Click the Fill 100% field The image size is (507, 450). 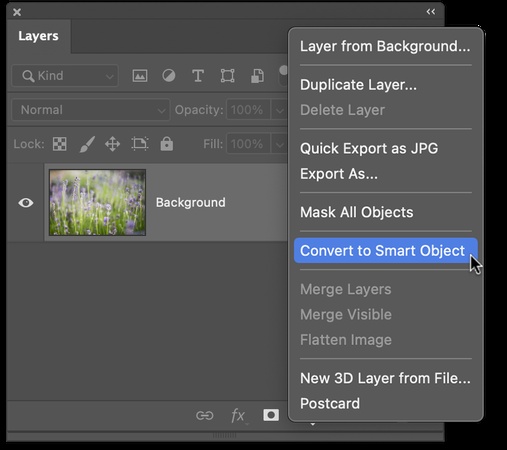(x=248, y=144)
